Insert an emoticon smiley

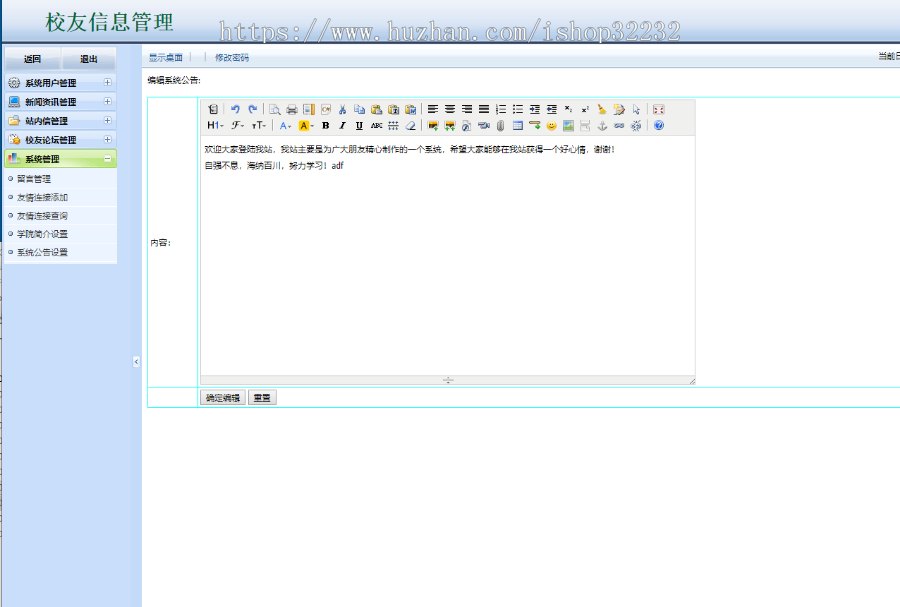pos(552,126)
